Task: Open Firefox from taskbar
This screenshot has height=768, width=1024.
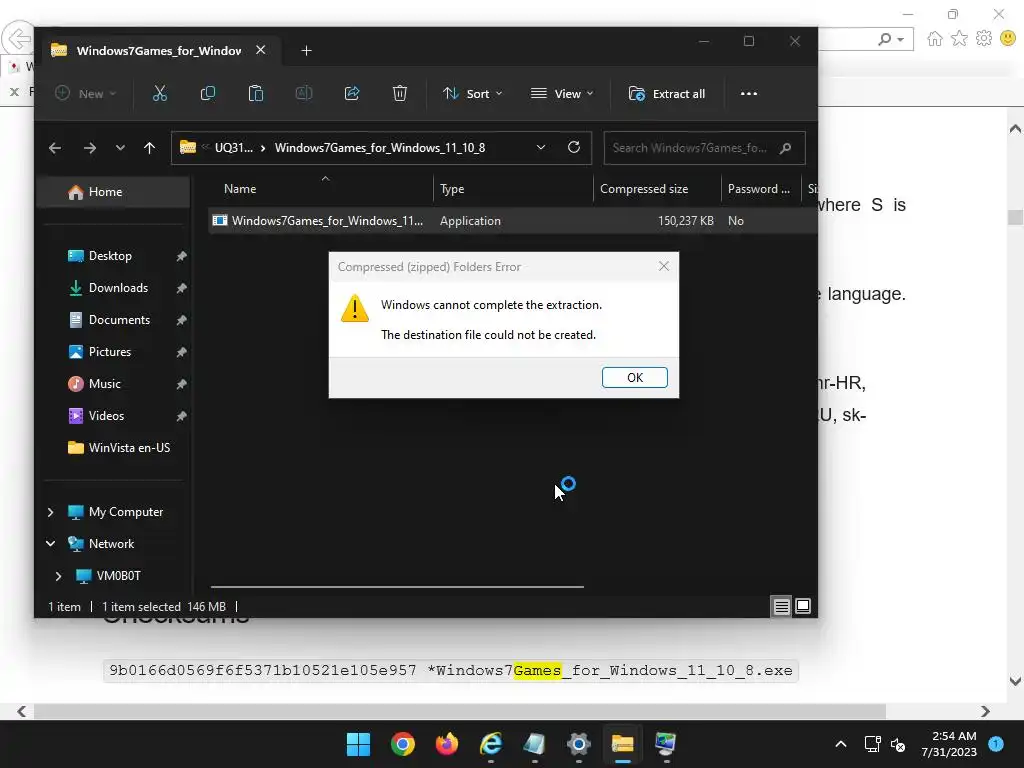Action: 447,744
